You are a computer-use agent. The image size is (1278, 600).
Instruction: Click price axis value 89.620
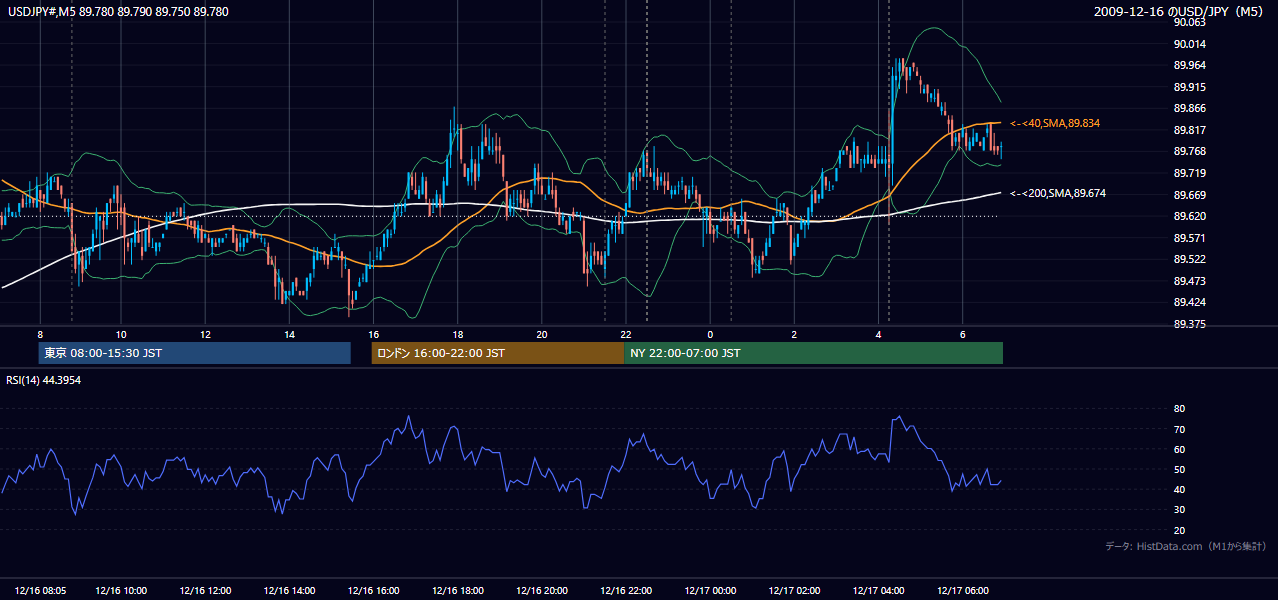[1189, 217]
